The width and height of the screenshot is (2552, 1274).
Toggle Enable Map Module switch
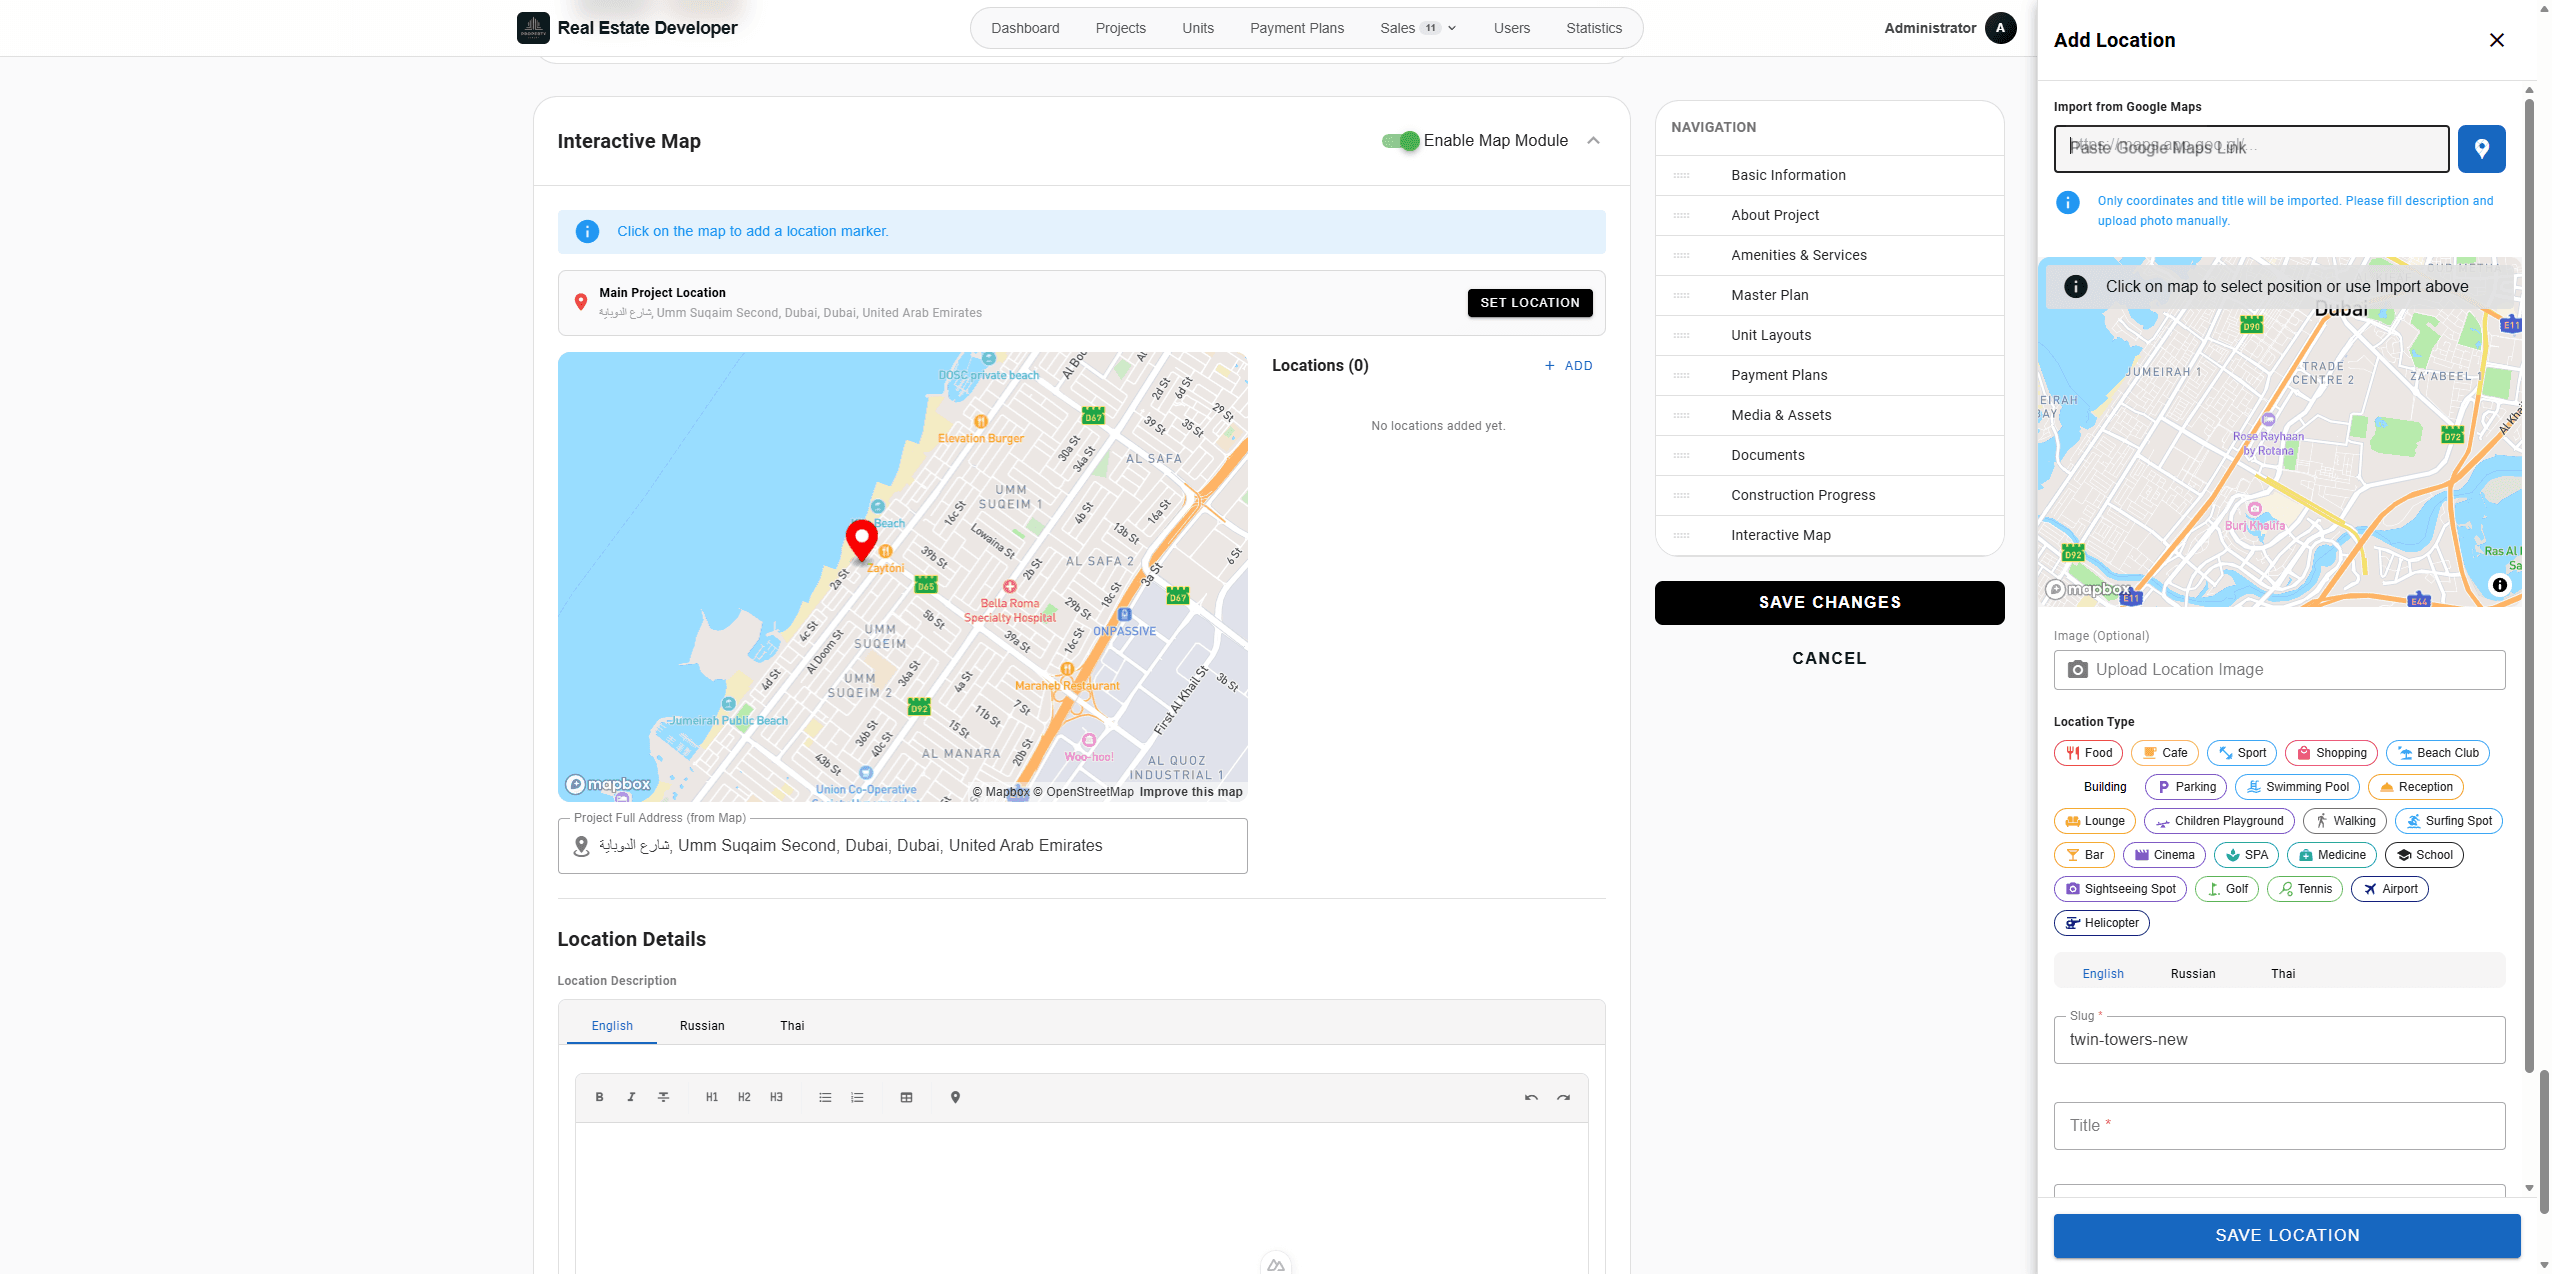(x=1400, y=141)
